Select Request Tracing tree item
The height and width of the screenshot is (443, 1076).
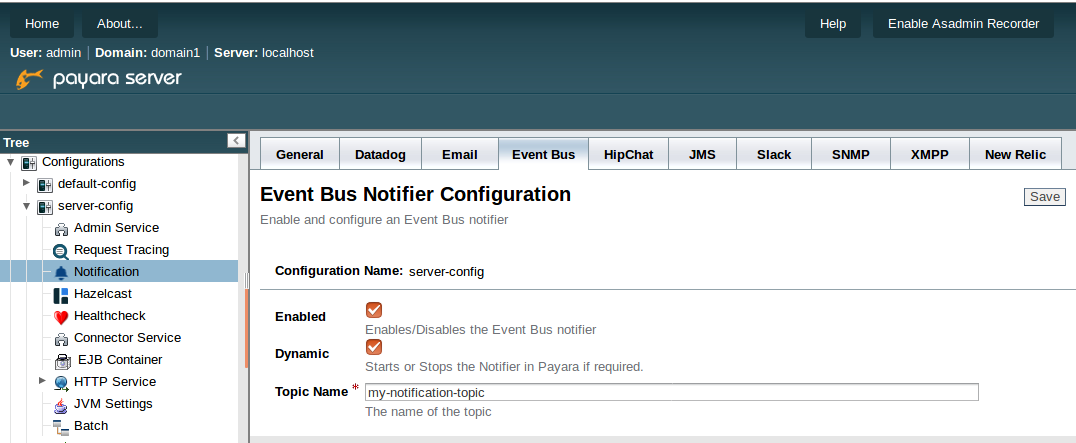point(121,250)
